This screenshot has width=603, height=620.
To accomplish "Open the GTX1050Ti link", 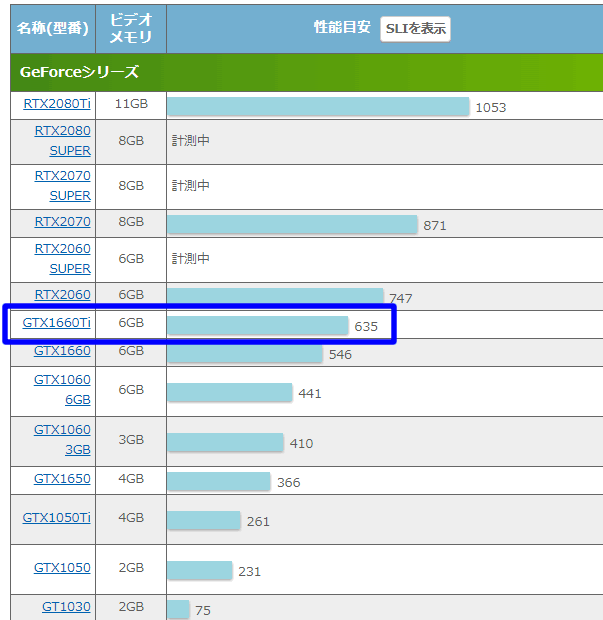I will click(57, 518).
